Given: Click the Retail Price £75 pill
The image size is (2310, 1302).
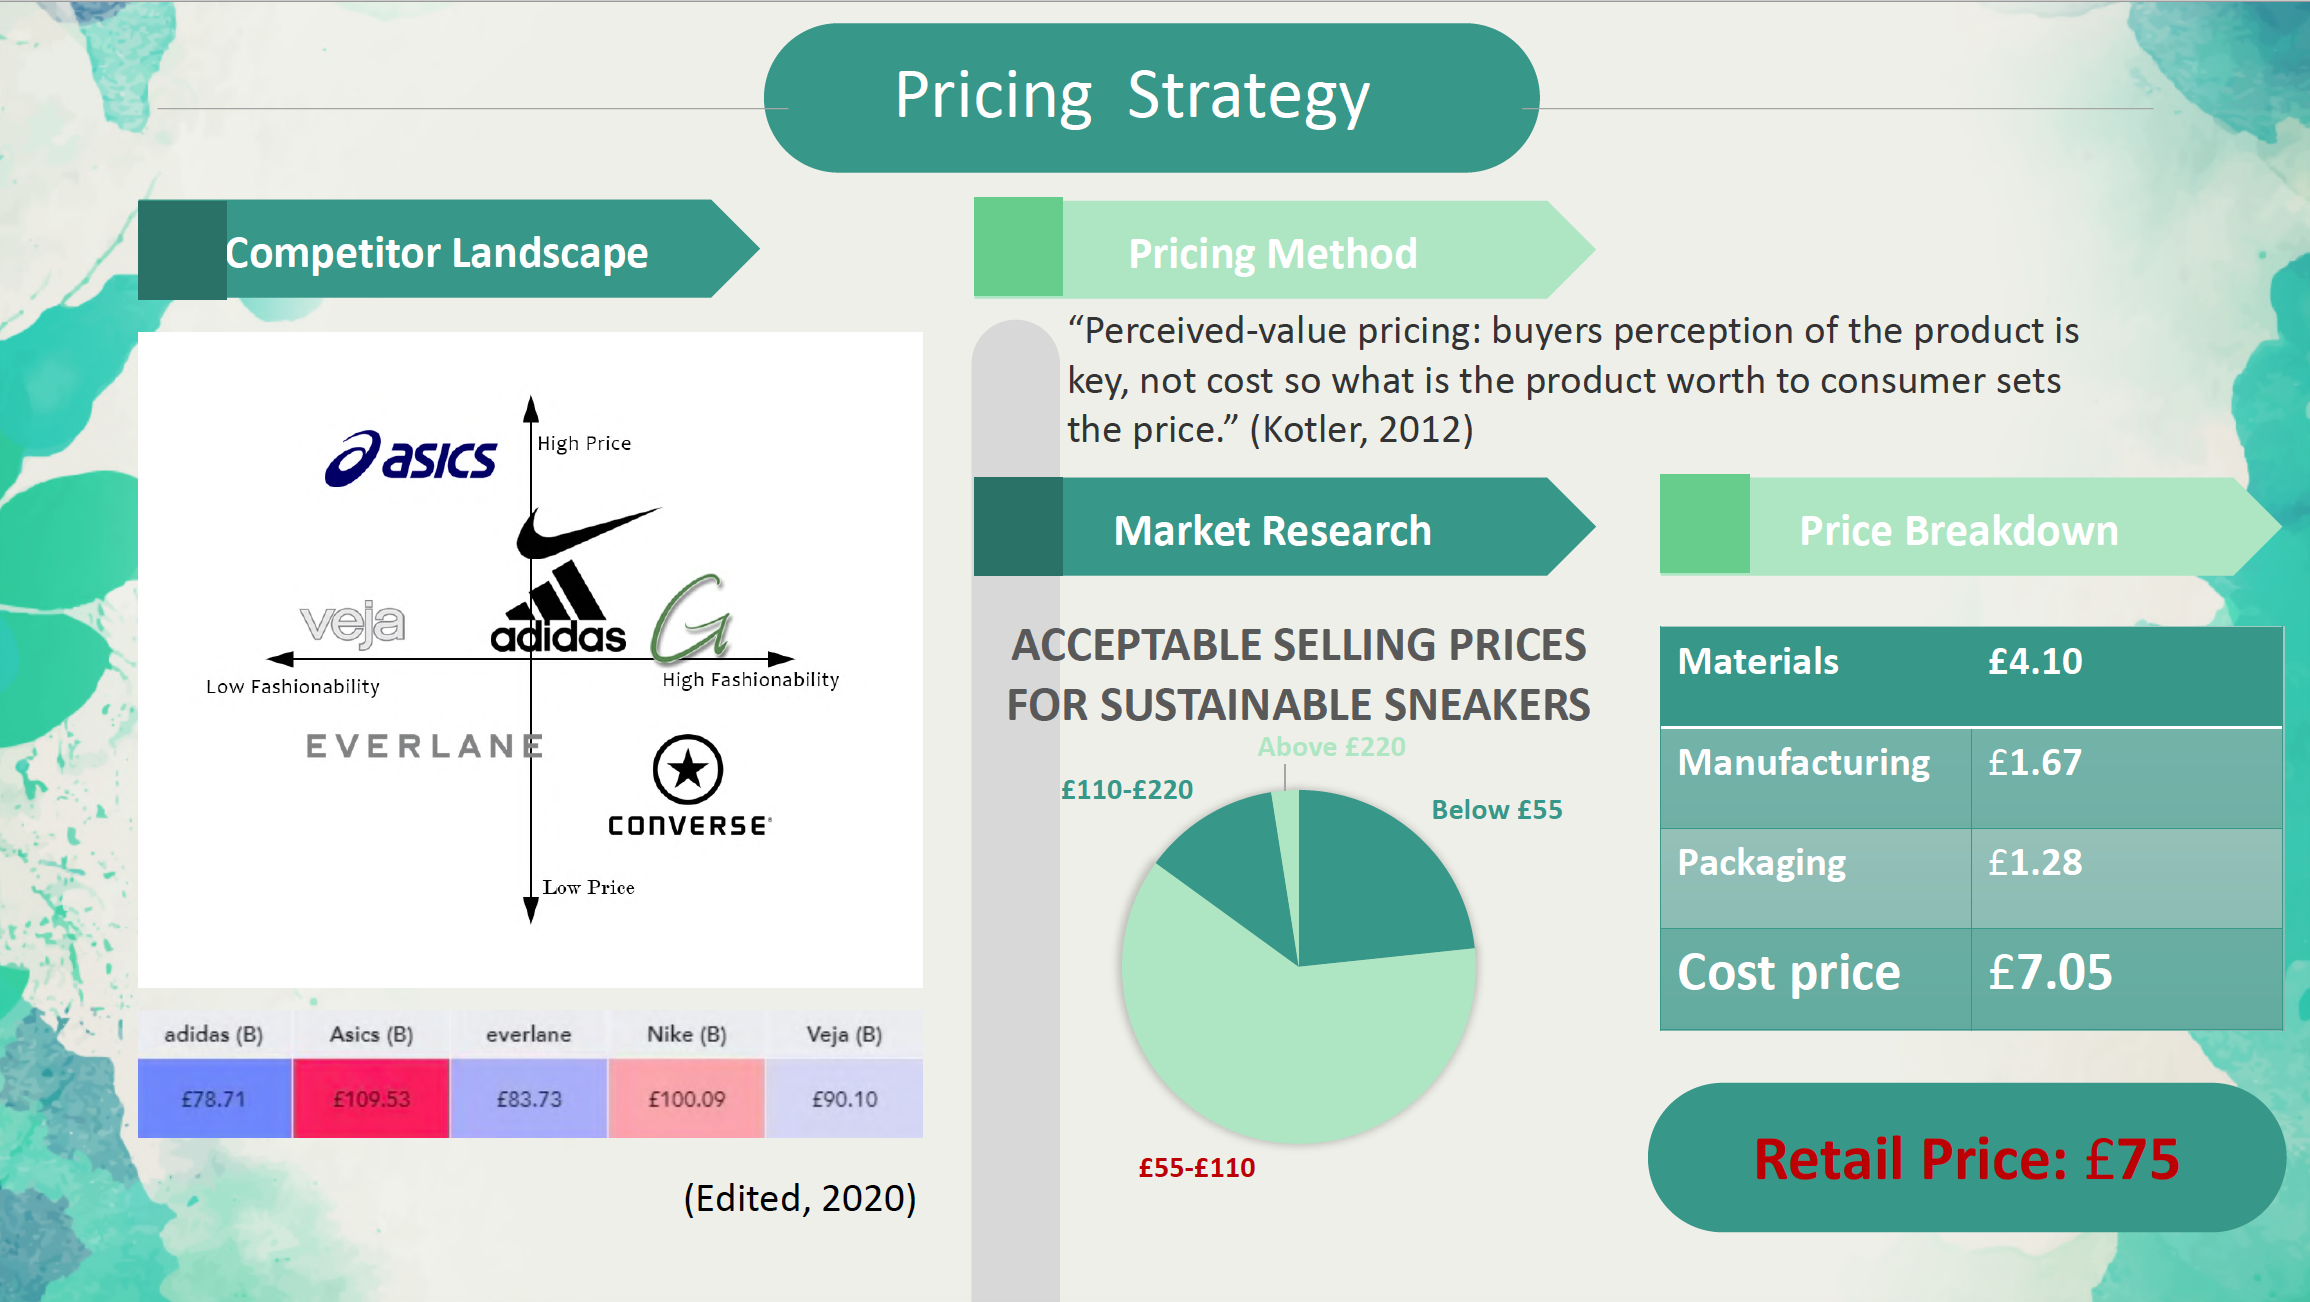Looking at the screenshot, I should (x=1966, y=1158).
